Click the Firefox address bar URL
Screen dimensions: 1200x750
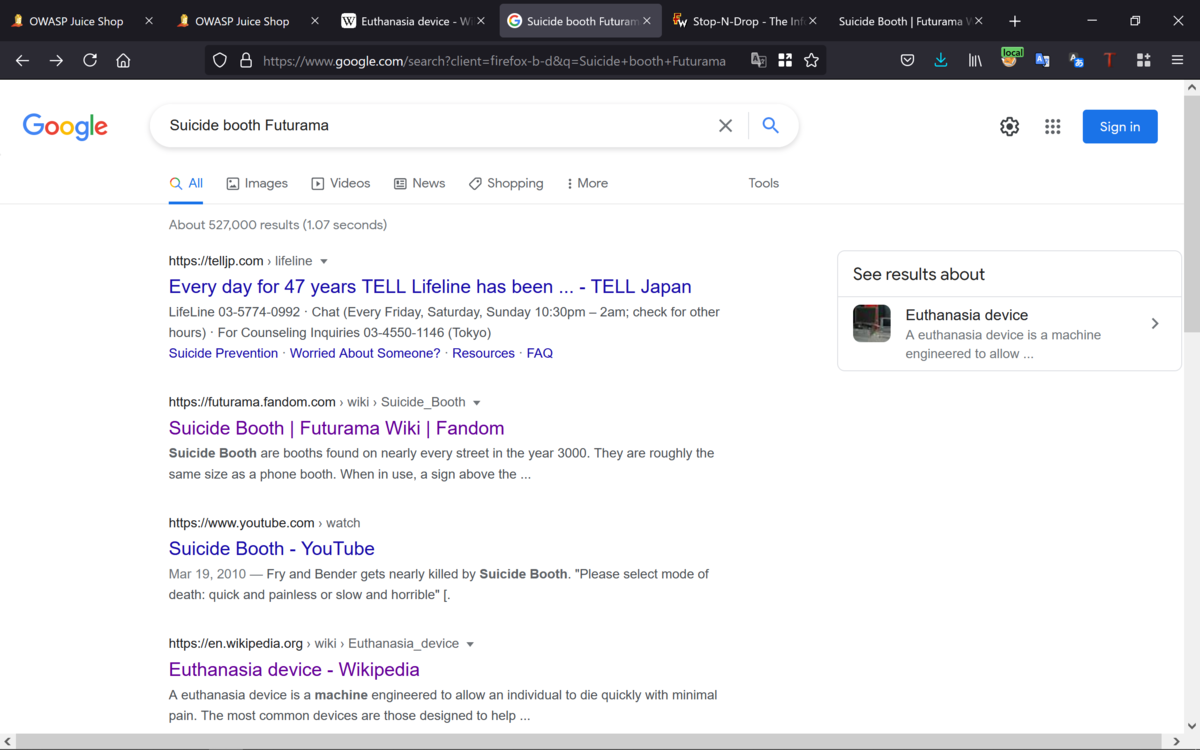point(494,61)
